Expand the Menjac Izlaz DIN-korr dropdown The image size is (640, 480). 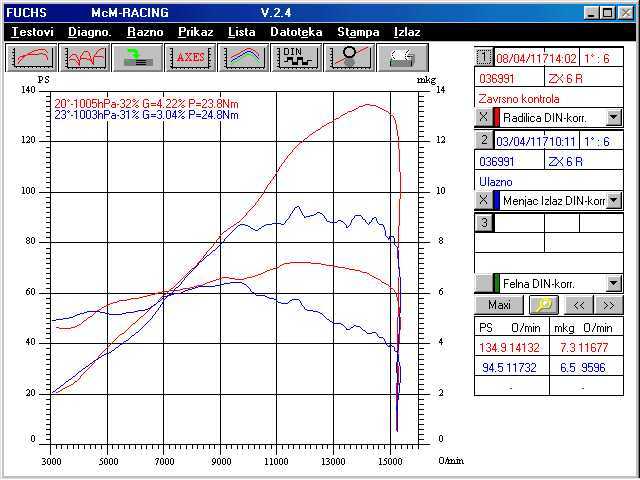point(614,200)
